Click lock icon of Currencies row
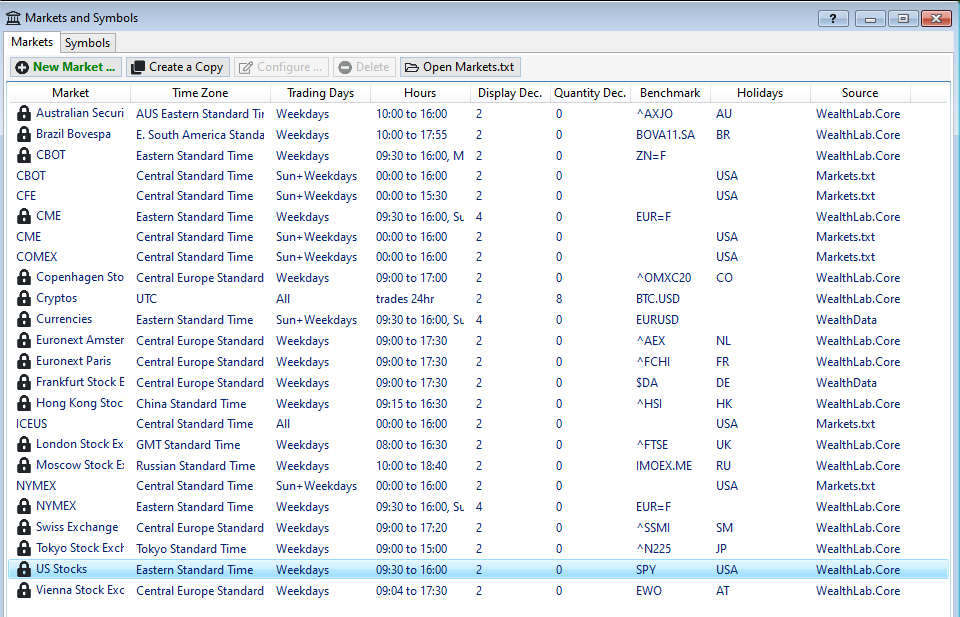 (x=23, y=320)
